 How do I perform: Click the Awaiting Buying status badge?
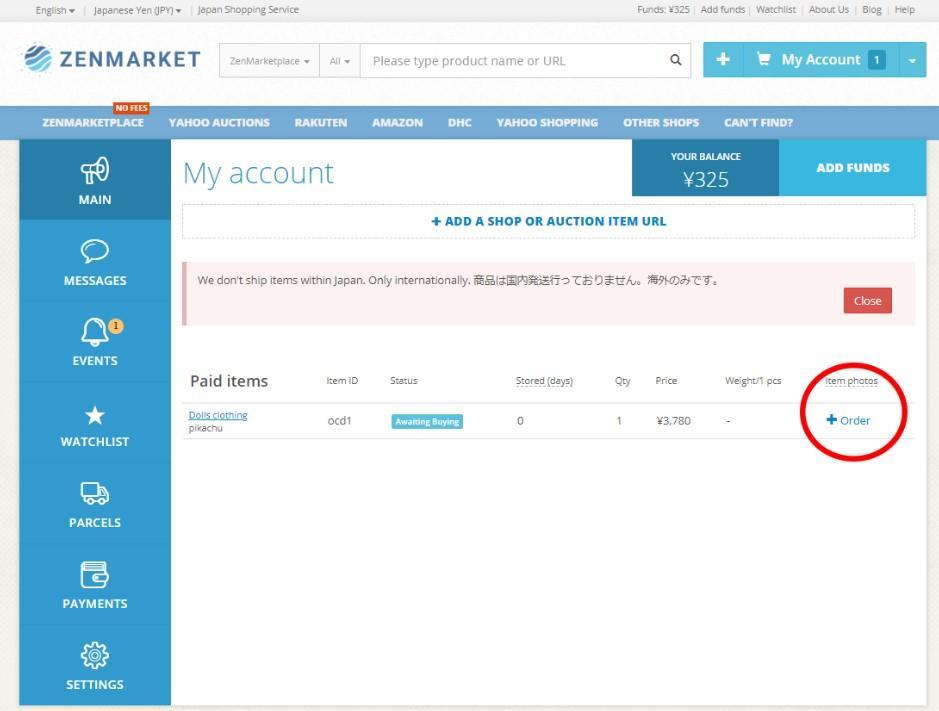click(x=427, y=422)
